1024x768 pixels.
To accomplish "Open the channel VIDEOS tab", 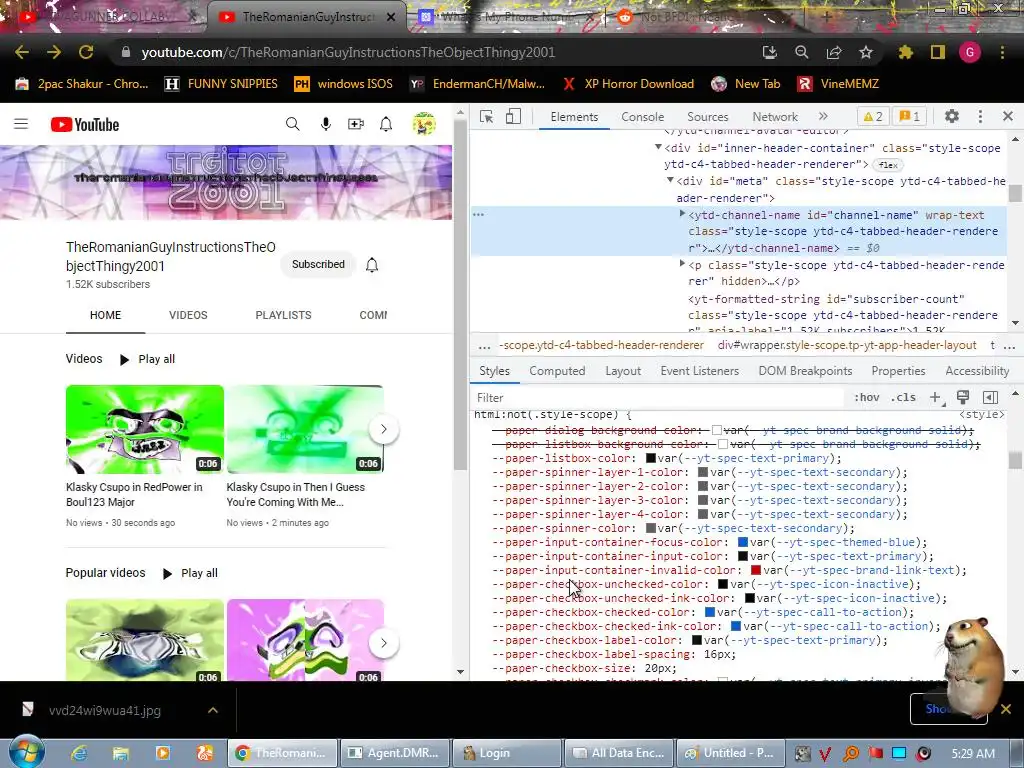I will pos(188,315).
